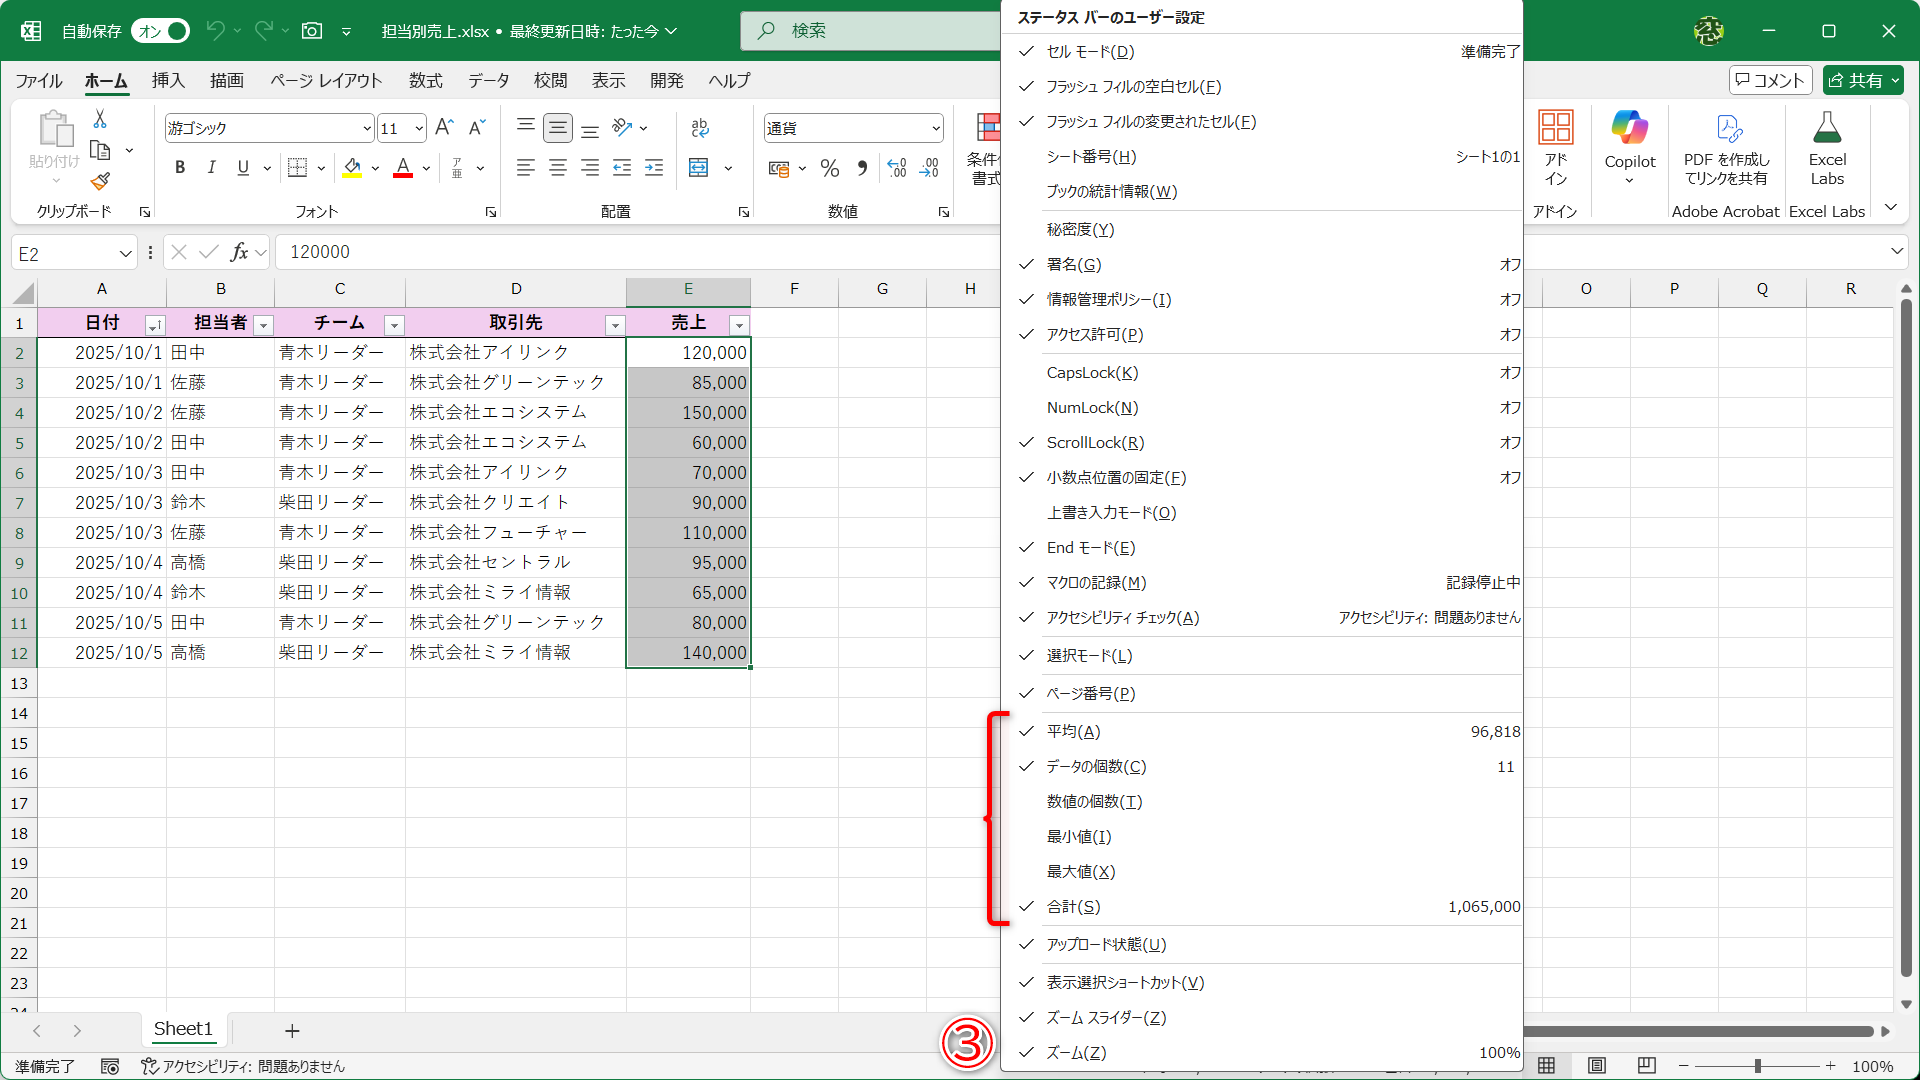Screen dimensions: 1920x1080
Task: Click inside the formula bar
Action: click(600, 252)
